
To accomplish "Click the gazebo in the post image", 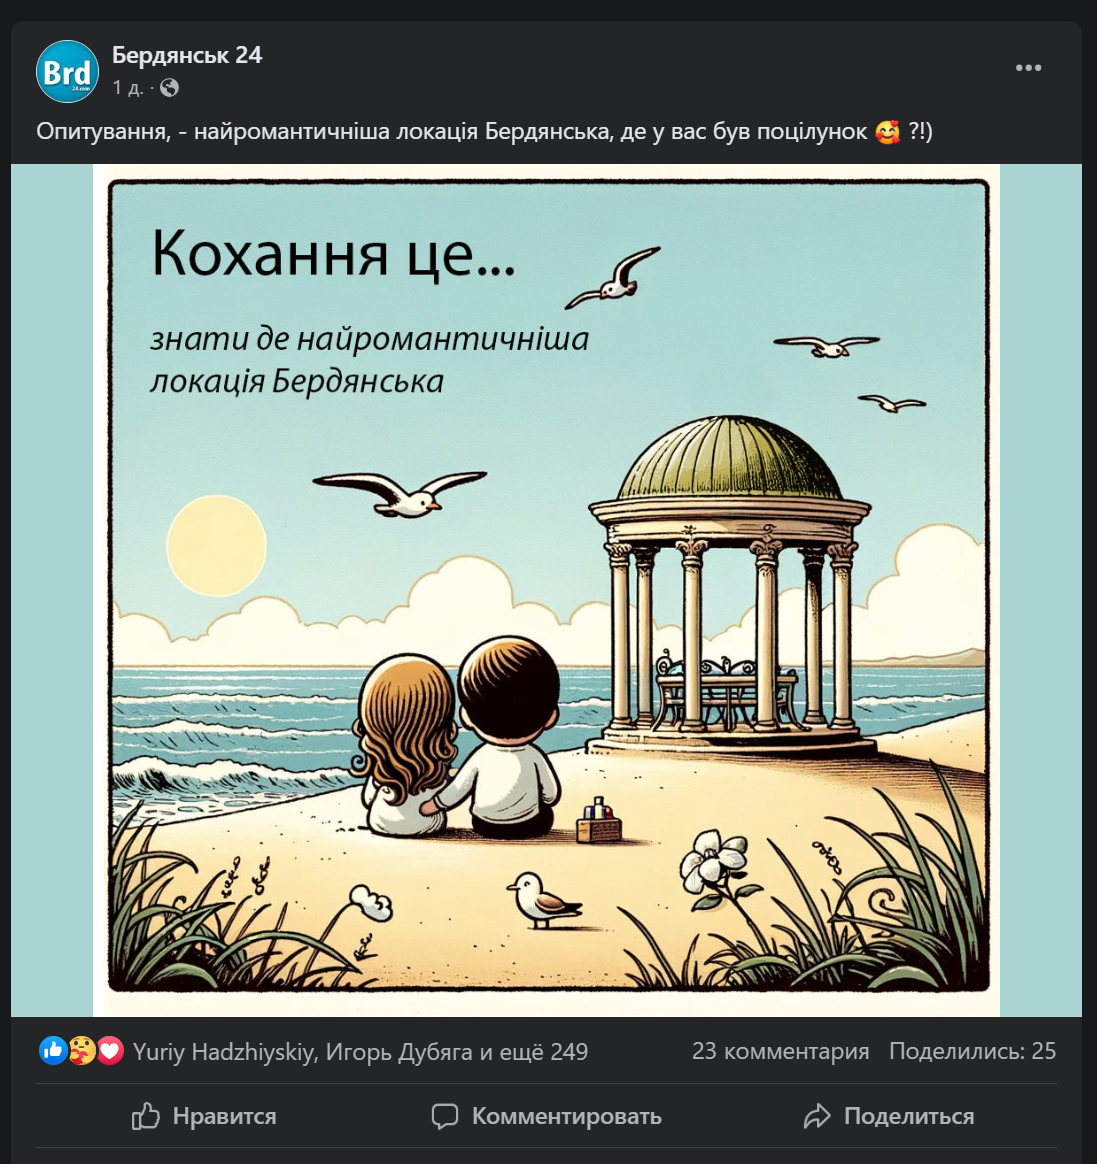I will [x=729, y=583].
